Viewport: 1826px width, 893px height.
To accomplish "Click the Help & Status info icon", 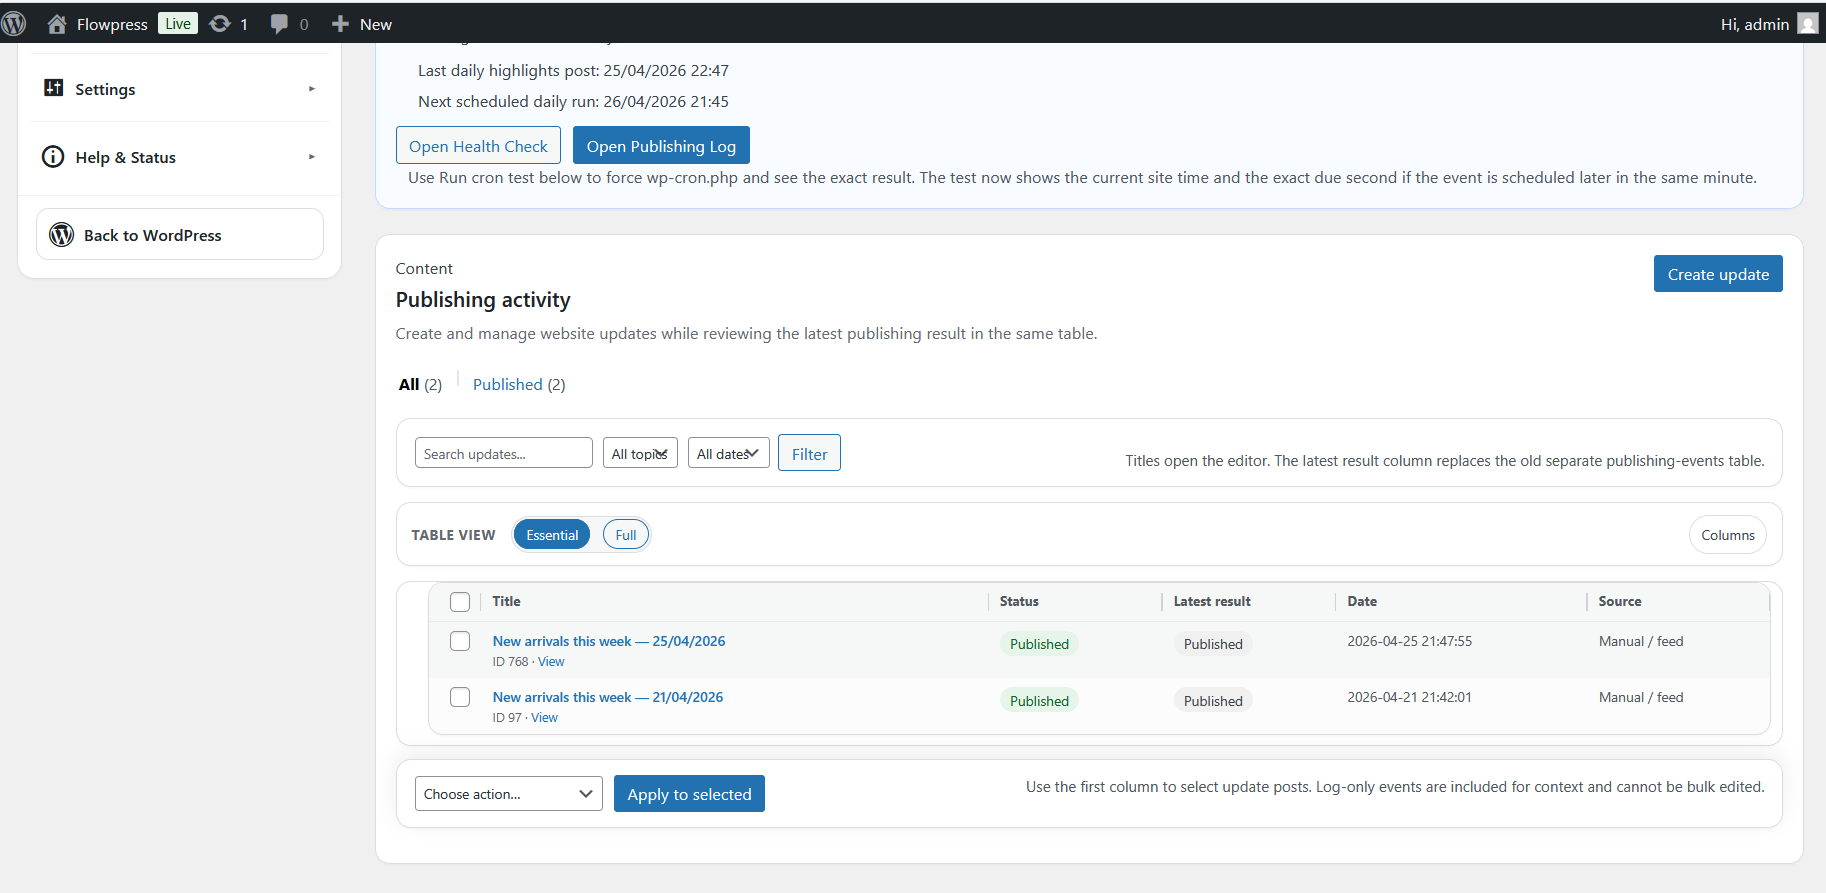I will click(x=53, y=157).
